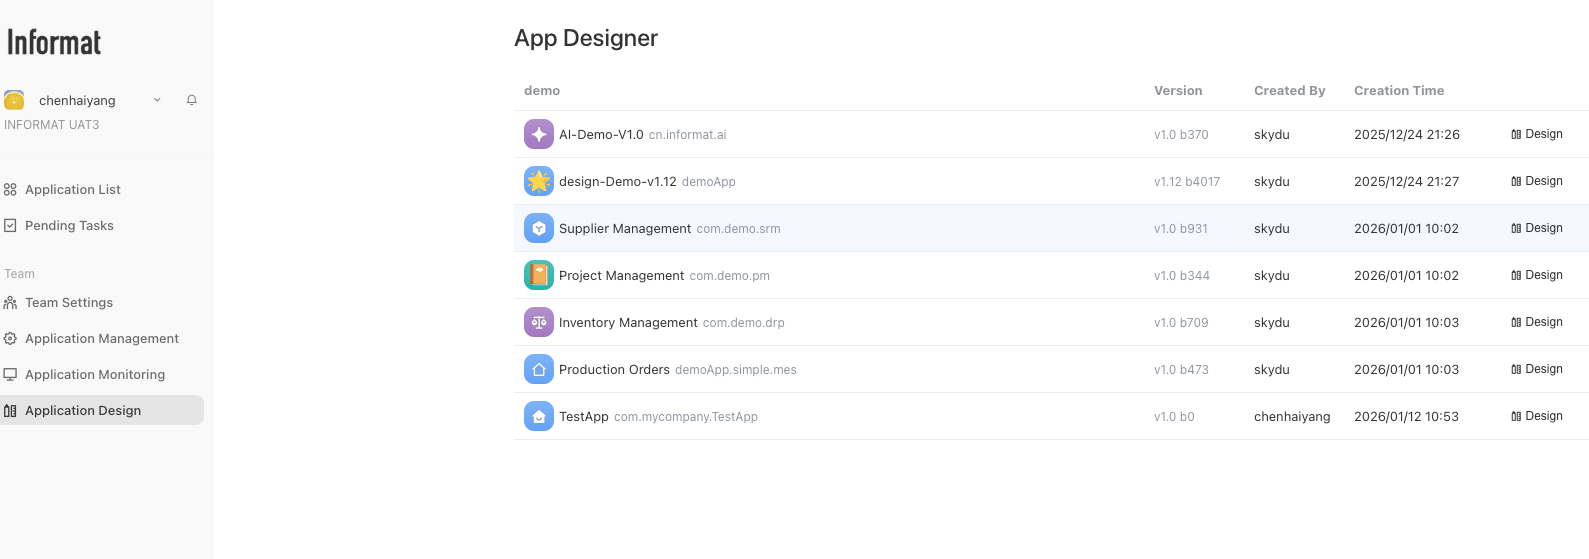Click the Inventory Management scales icon

point(538,322)
